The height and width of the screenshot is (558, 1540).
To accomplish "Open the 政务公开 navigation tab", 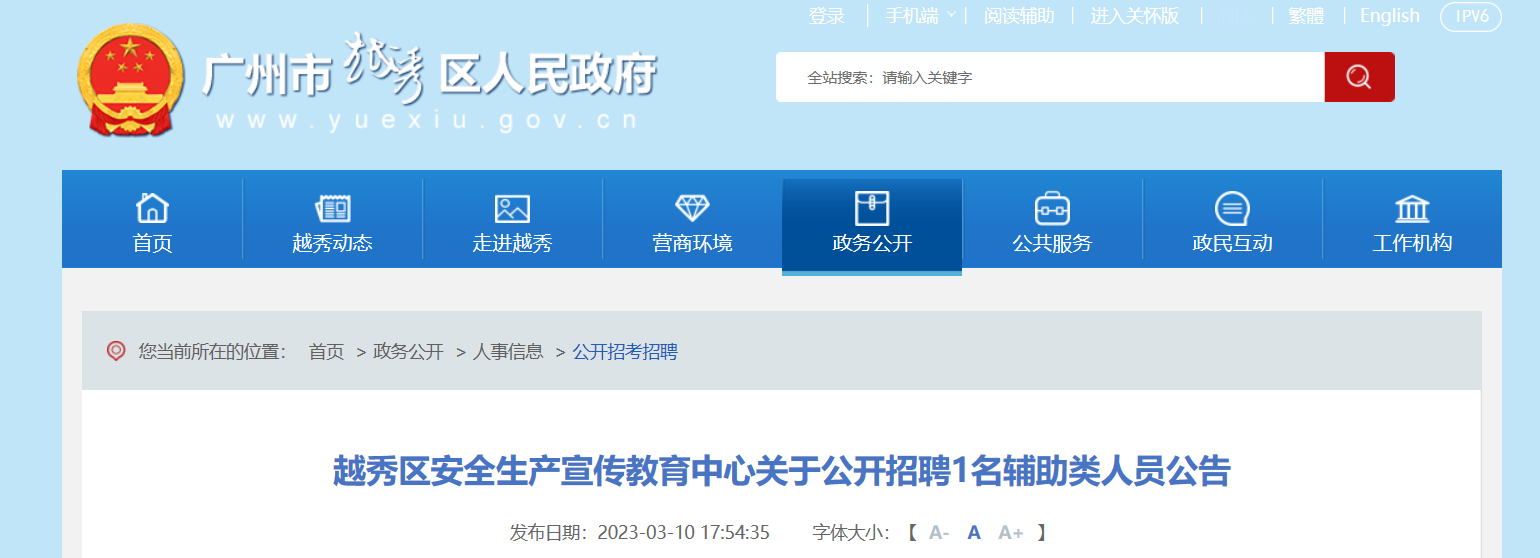I will pyautogui.click(x=872, y=224).
